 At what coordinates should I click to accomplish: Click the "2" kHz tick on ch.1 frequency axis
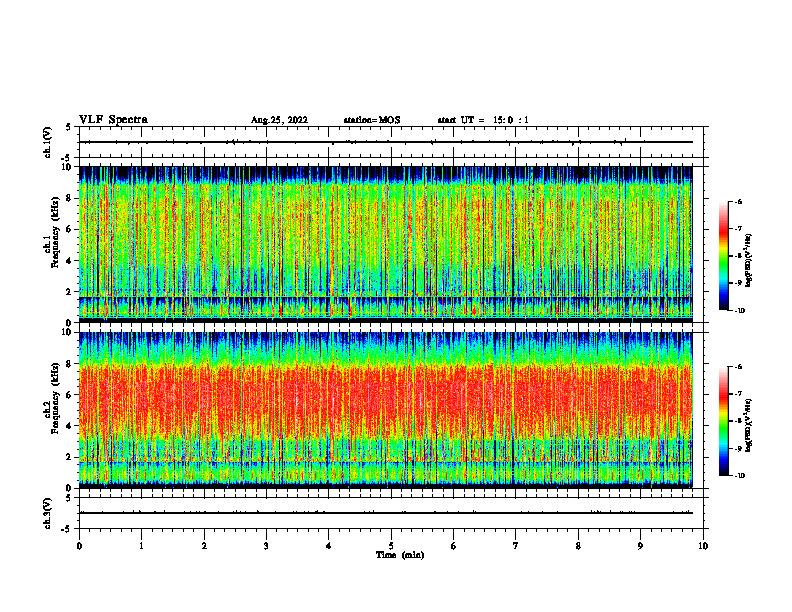coord(70,292)
